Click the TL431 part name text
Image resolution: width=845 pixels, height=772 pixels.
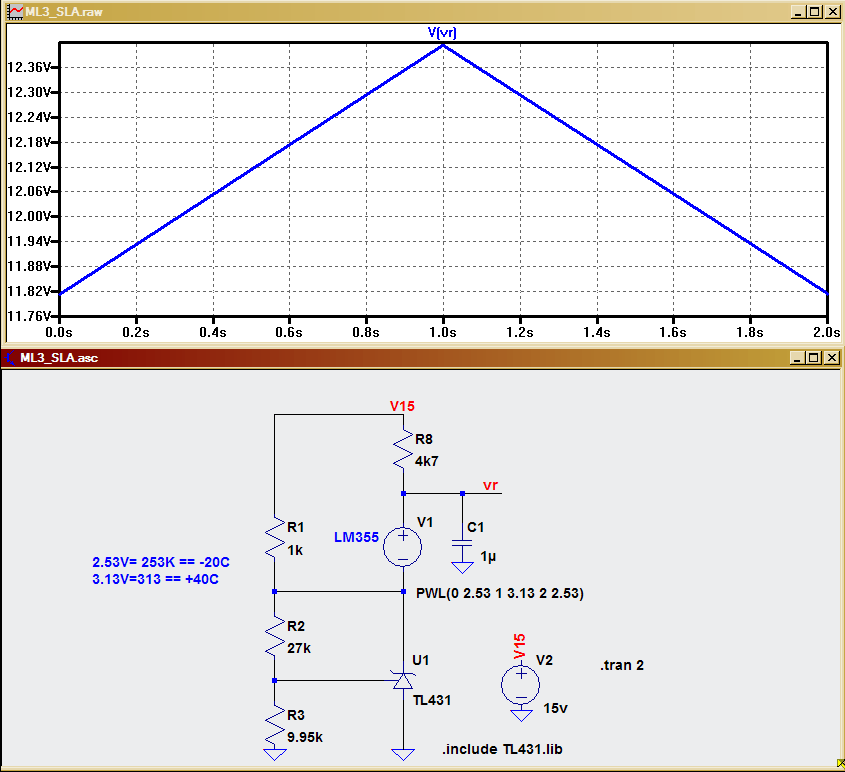point(432,700)
